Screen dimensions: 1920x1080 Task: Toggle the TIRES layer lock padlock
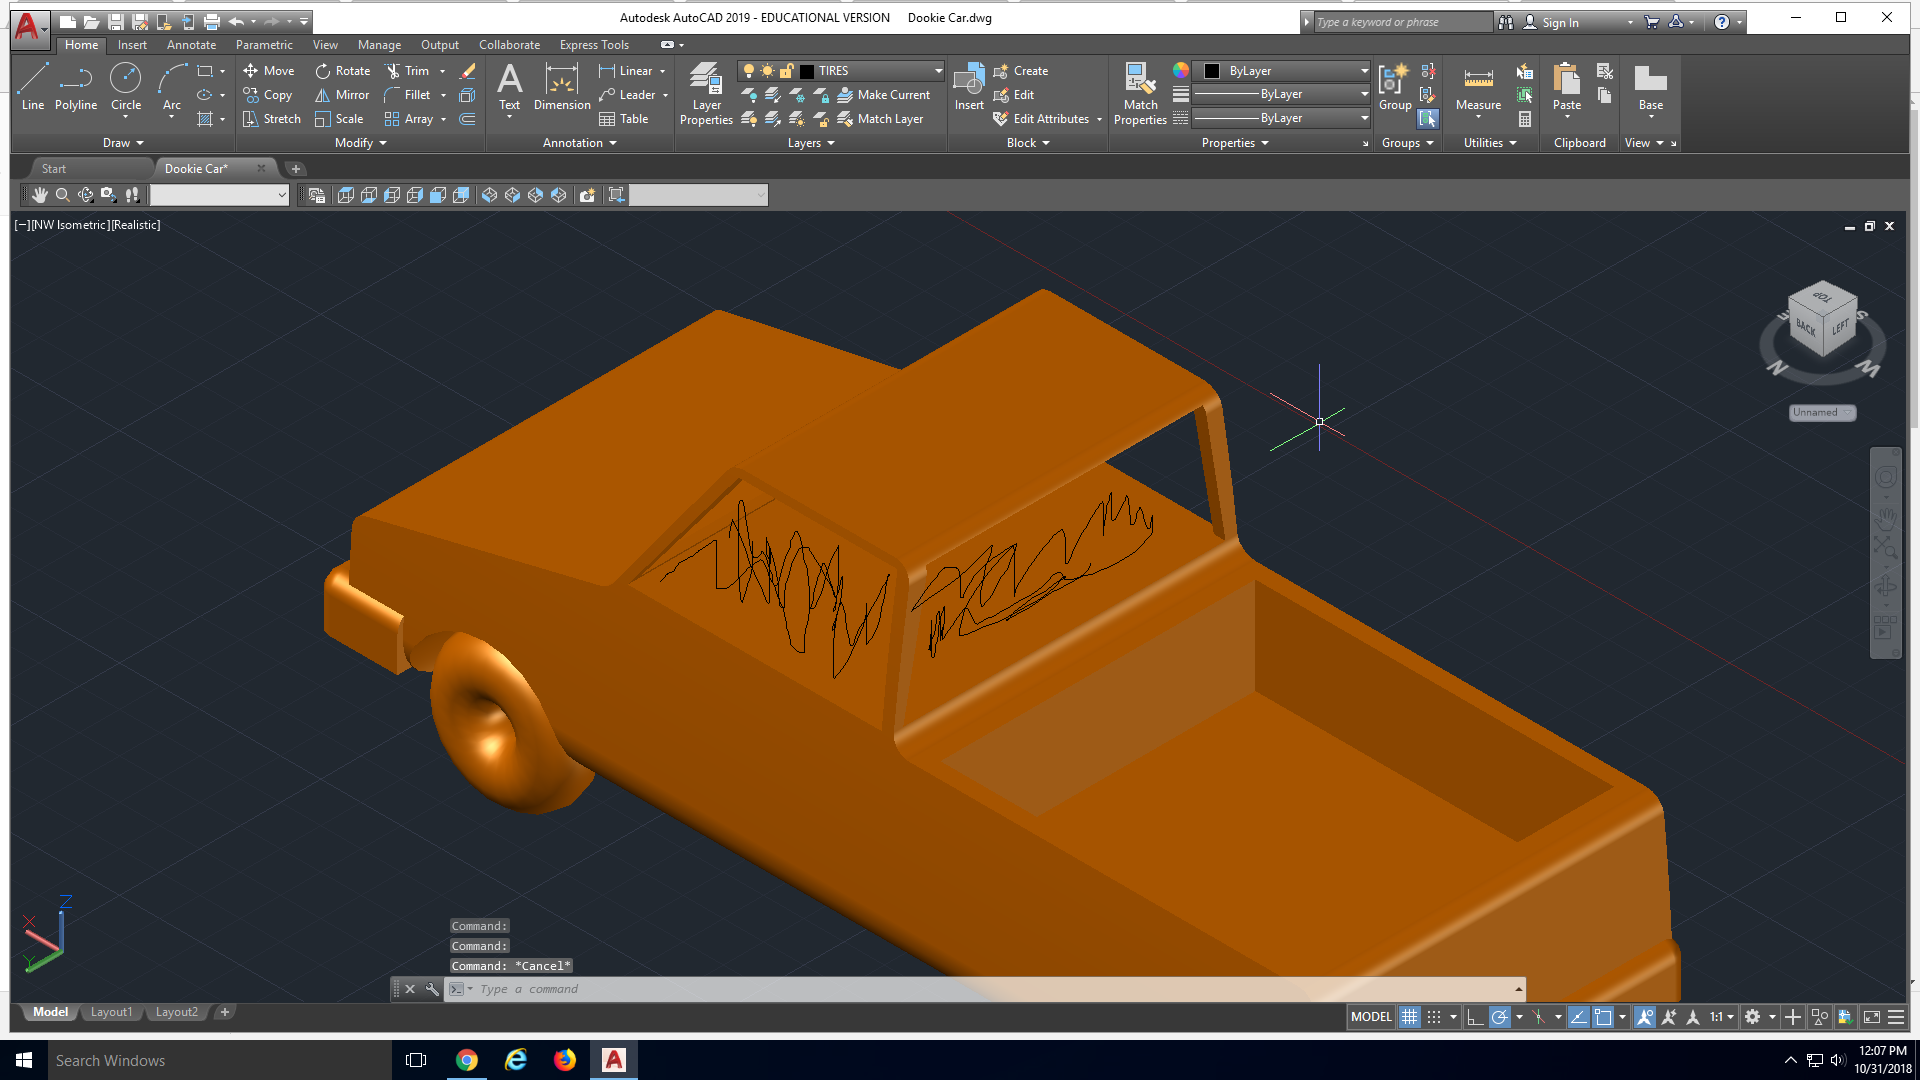click(787, 70)
